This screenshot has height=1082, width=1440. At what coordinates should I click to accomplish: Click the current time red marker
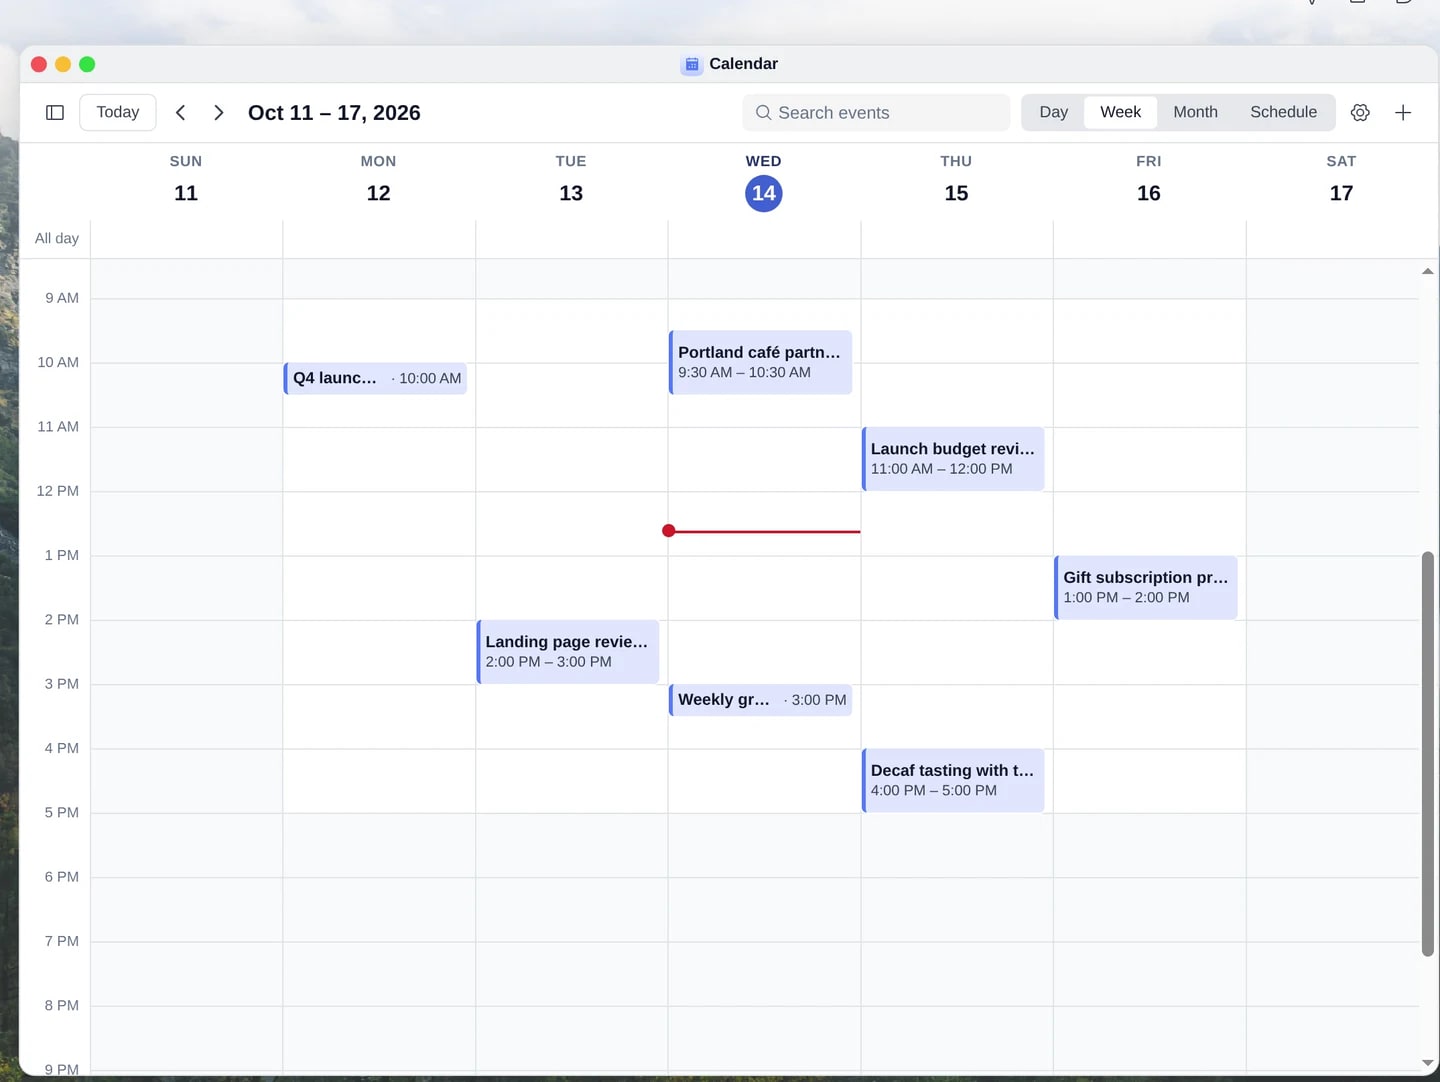(x=669, y=531)
